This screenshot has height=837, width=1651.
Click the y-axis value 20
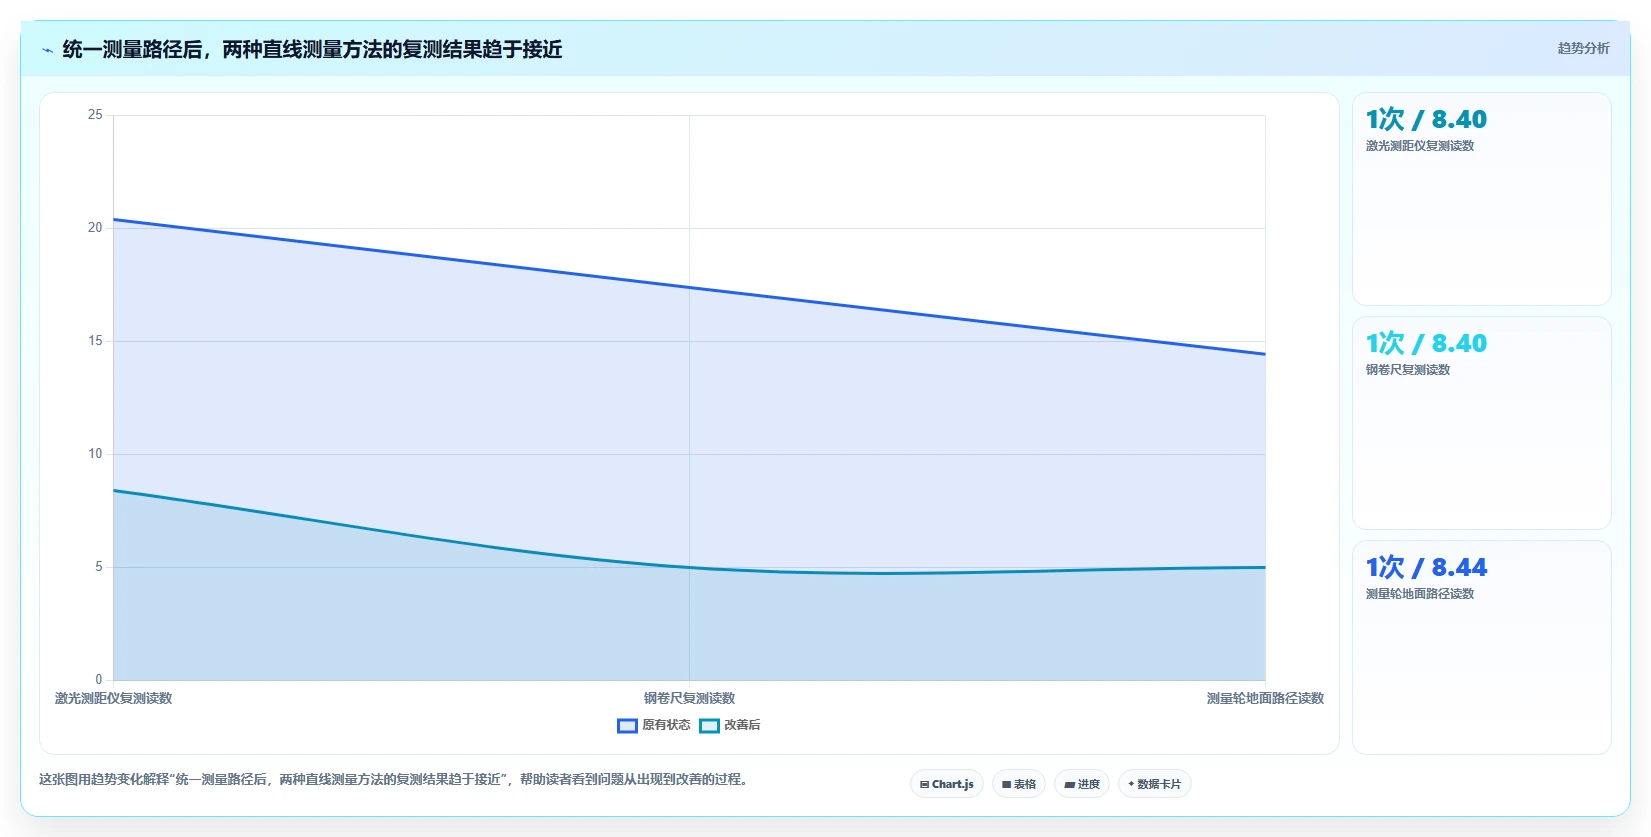(95, 228)
